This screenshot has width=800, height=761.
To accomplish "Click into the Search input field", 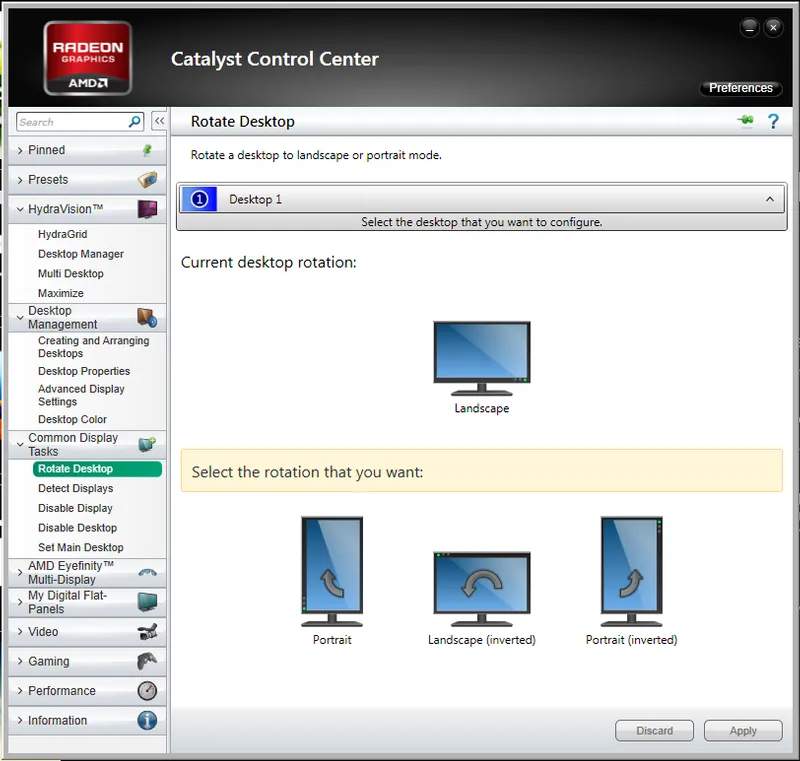I will pyautogui.click(x=70, y=122).
